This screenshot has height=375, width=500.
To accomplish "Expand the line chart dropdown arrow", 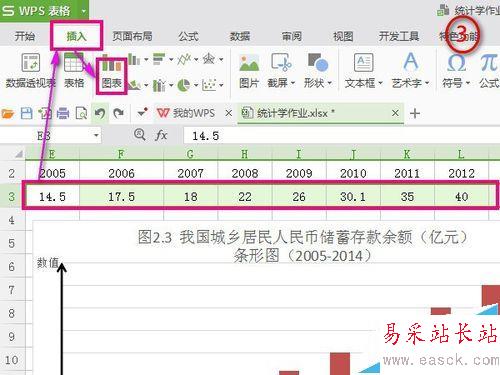I will point(196,60).
